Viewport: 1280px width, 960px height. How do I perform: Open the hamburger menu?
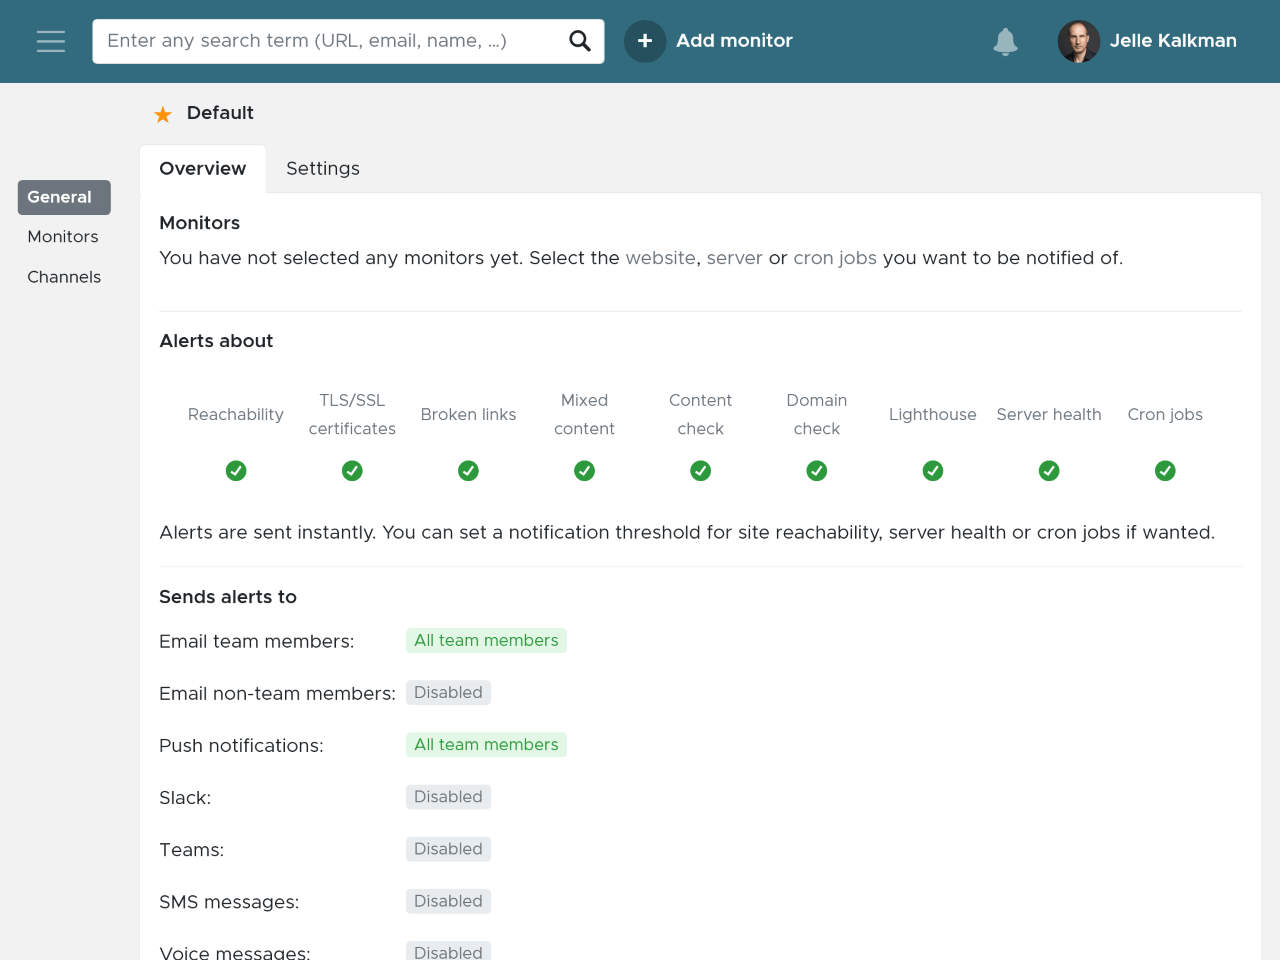51,41
